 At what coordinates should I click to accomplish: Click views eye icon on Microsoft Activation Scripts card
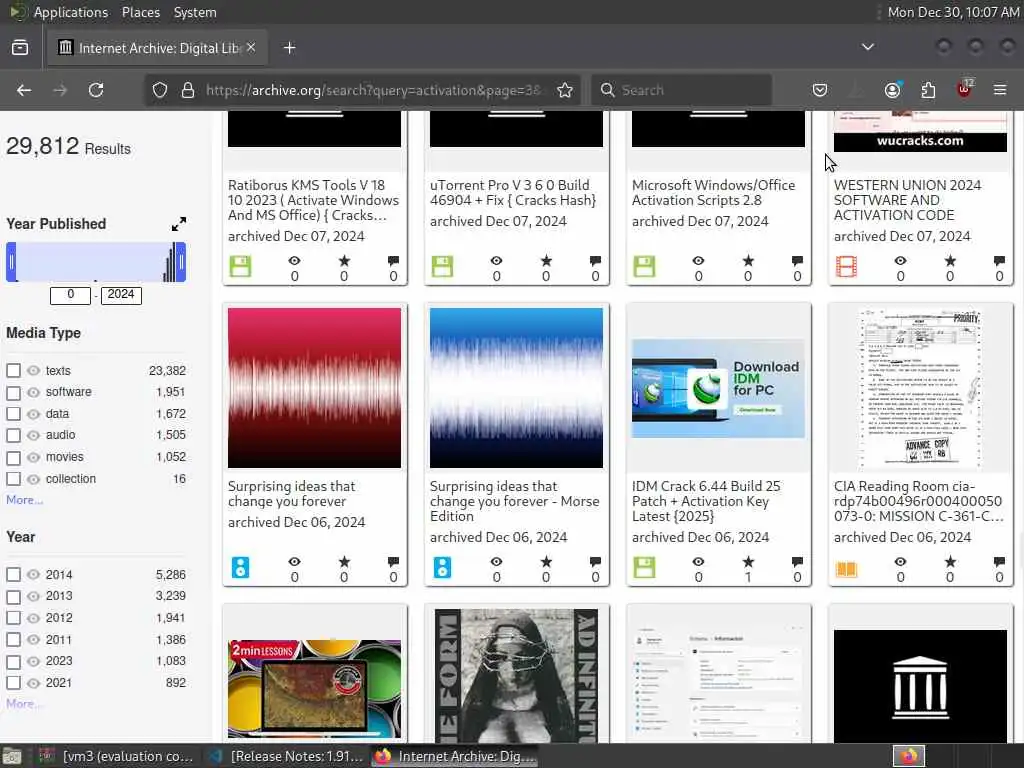coord(698,261)
